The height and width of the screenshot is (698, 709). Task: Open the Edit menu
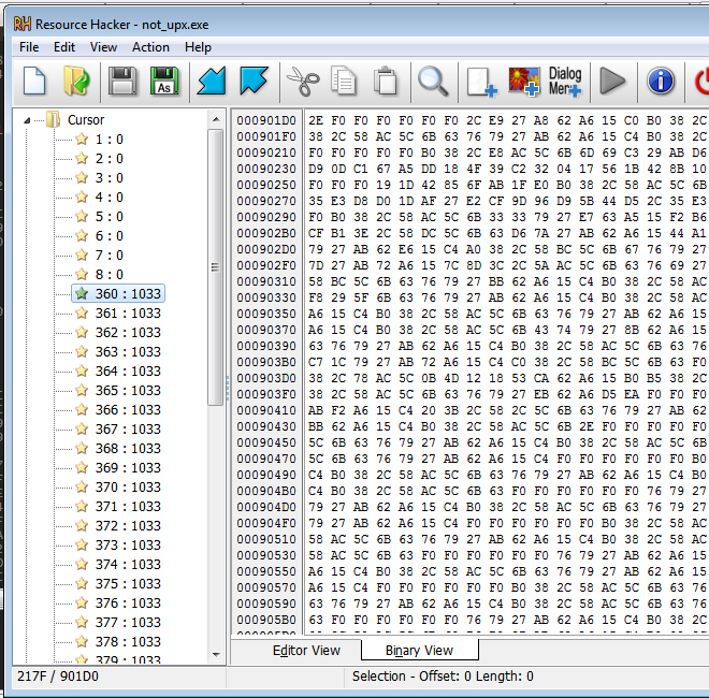pyautogui.click(x=64, y=47)
